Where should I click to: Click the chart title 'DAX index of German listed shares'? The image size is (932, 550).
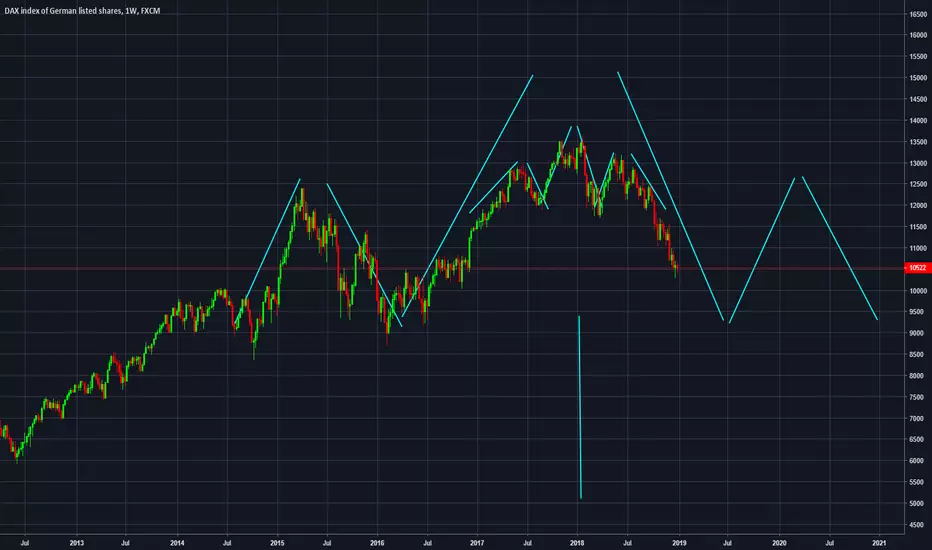[62, 11]
